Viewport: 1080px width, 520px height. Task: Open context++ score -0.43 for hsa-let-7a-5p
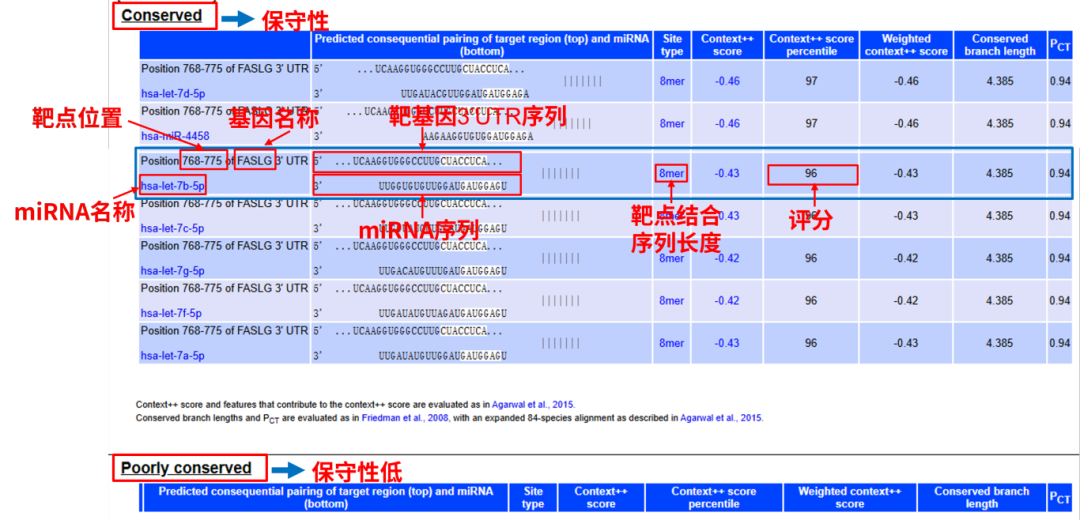tap(727, 343)
